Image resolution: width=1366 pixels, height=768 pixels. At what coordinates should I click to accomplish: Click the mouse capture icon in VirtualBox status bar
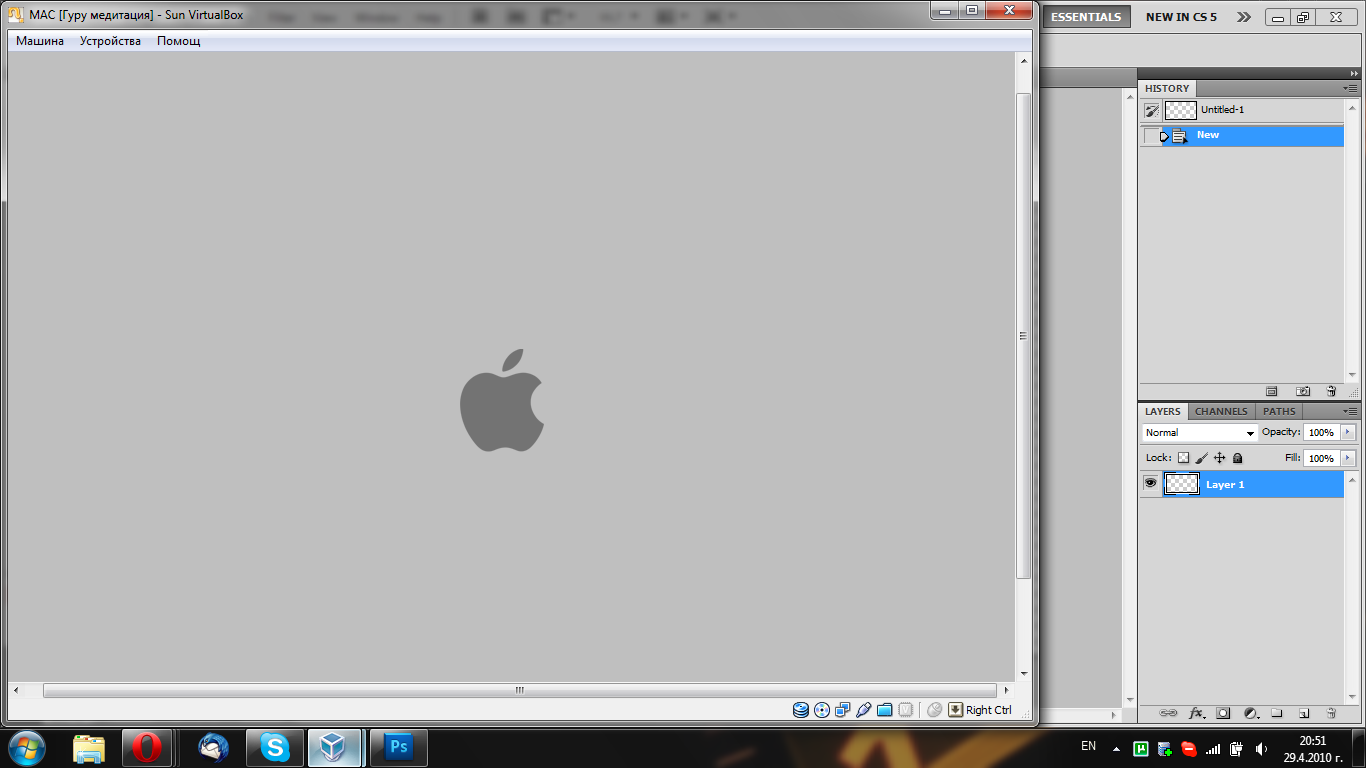[935, 710]
